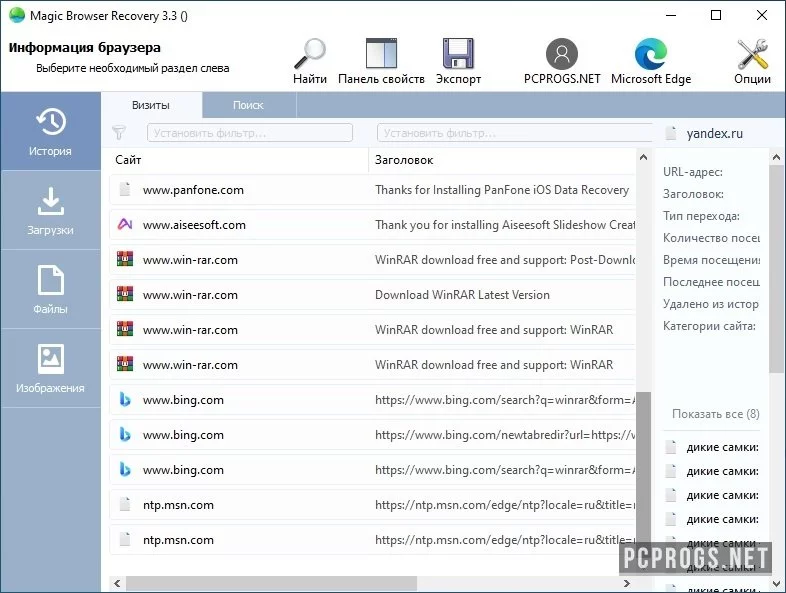
Task: Click the filter funnel icon
Action: pyautogui.click(x=119, y=133)
